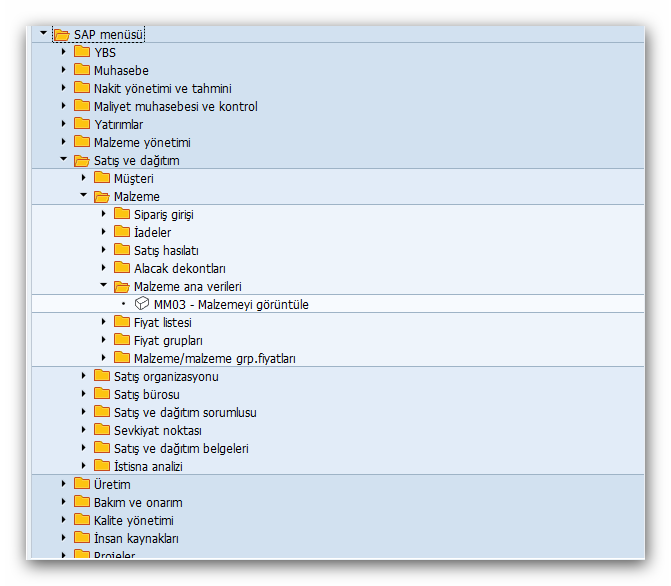Click the folder icon for Maliyet muhasebesi ve kontrol

point(82,106)
